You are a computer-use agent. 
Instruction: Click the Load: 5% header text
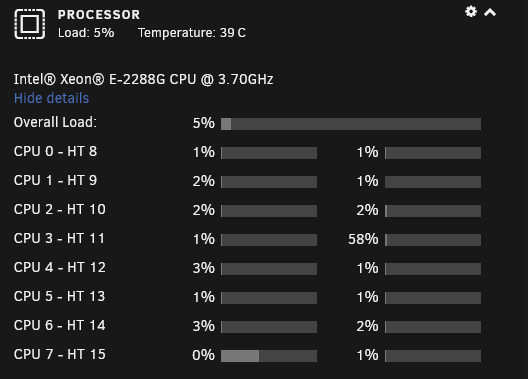(x=86, y=33)
